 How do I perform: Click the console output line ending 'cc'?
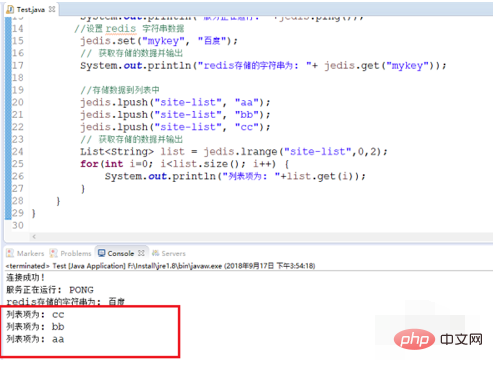click(x=35, y=314)
